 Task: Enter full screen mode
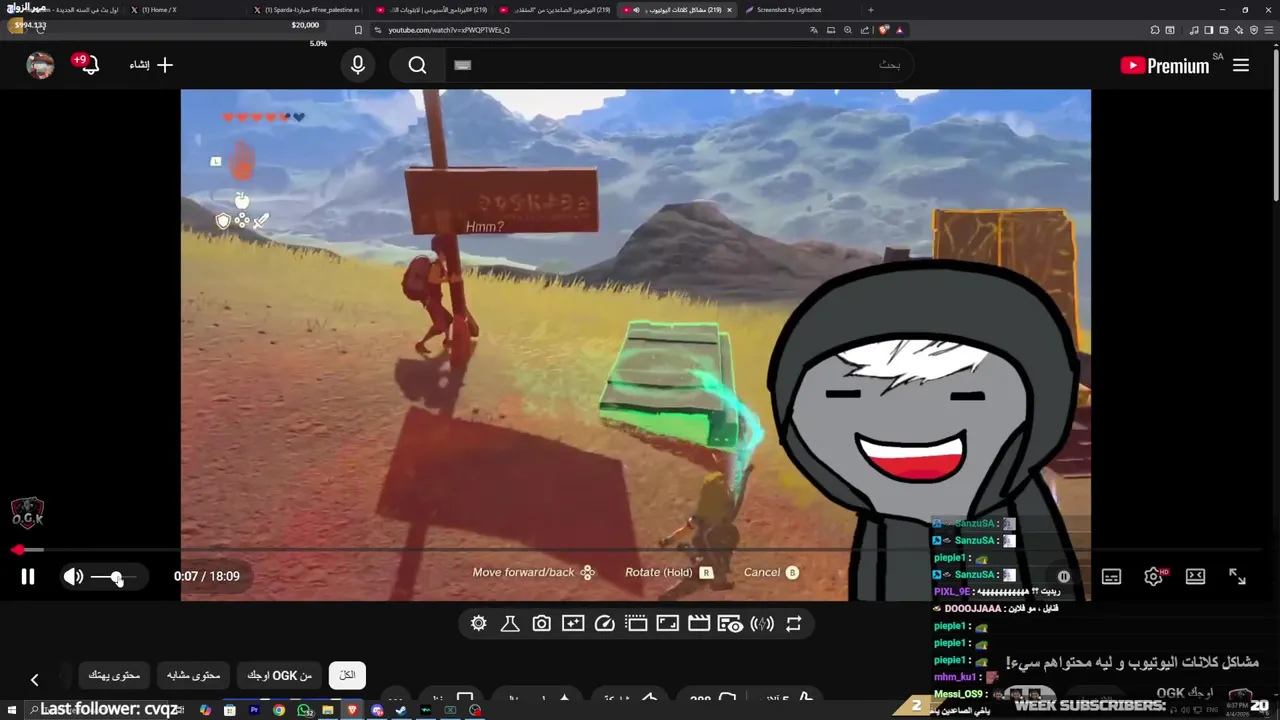(1237, 576)
